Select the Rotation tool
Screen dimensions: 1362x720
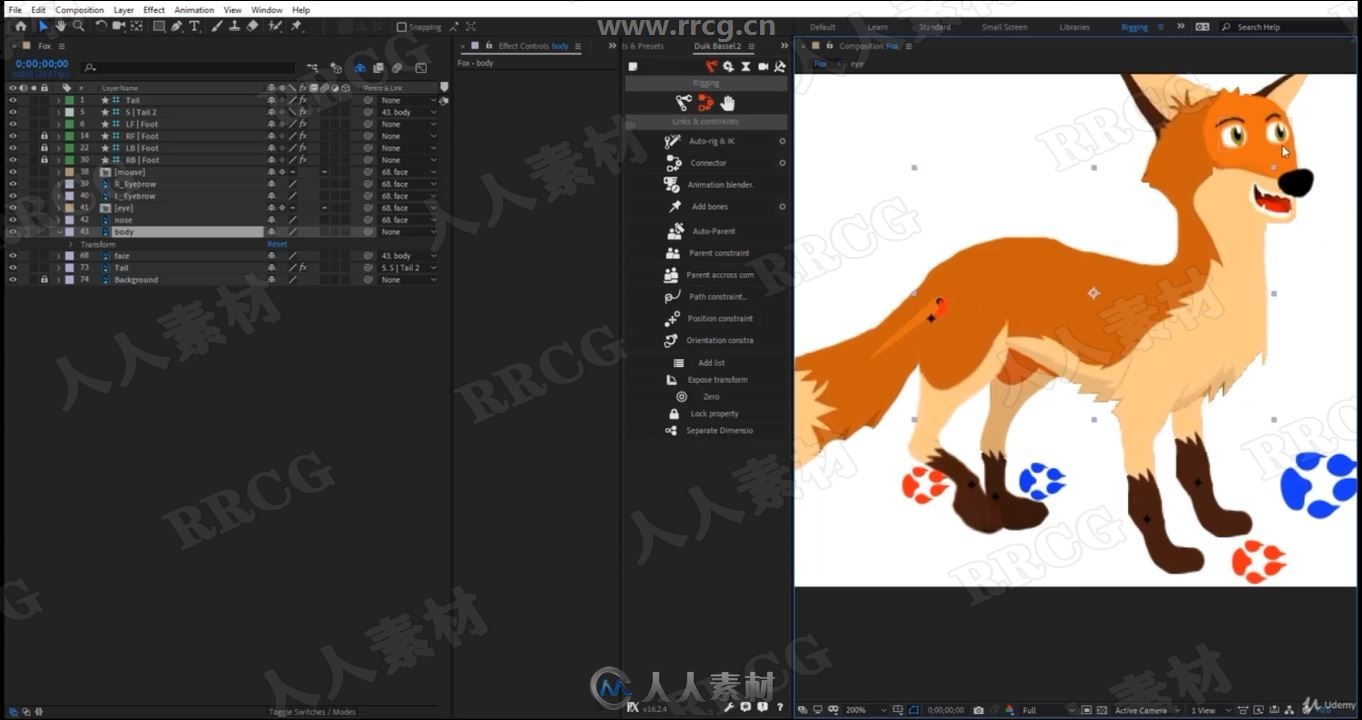(x=101, y=26)
